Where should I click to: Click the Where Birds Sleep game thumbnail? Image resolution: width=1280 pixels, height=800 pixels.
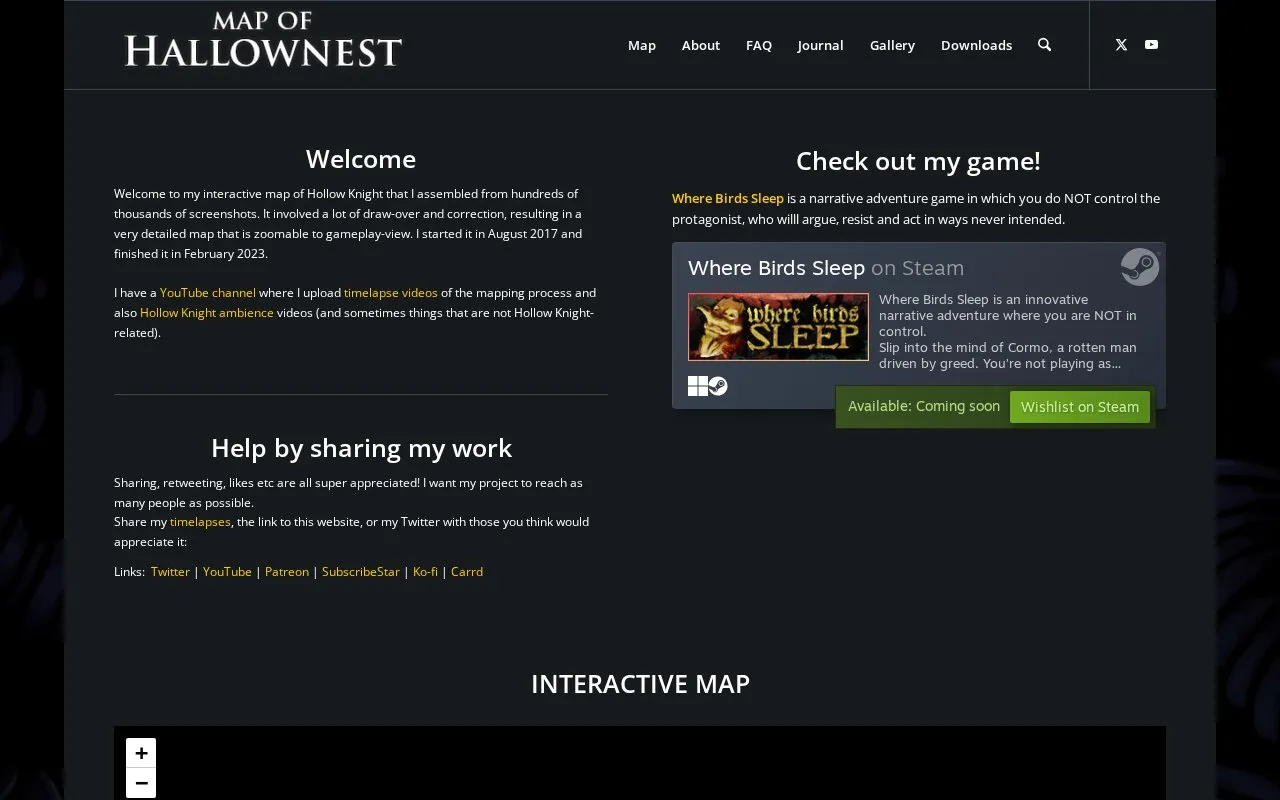(778, 327)
